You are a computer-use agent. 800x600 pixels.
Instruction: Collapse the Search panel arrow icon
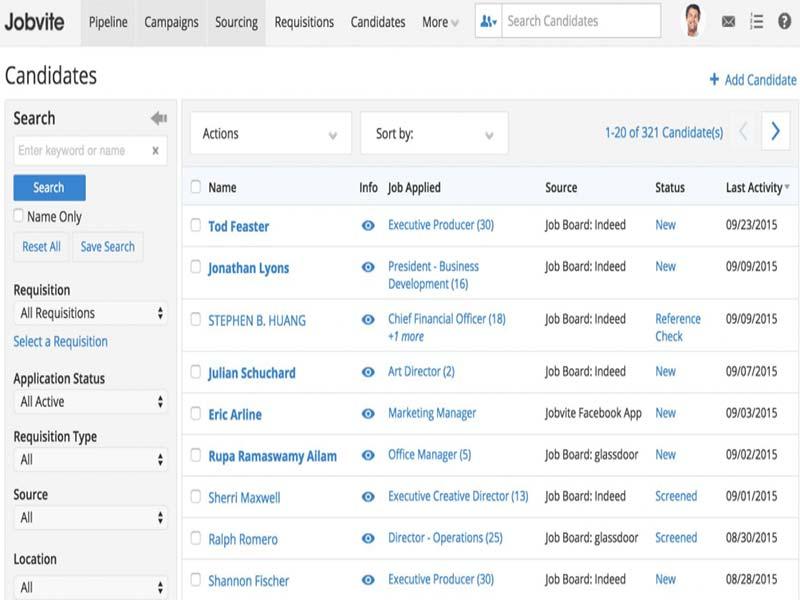159,118
